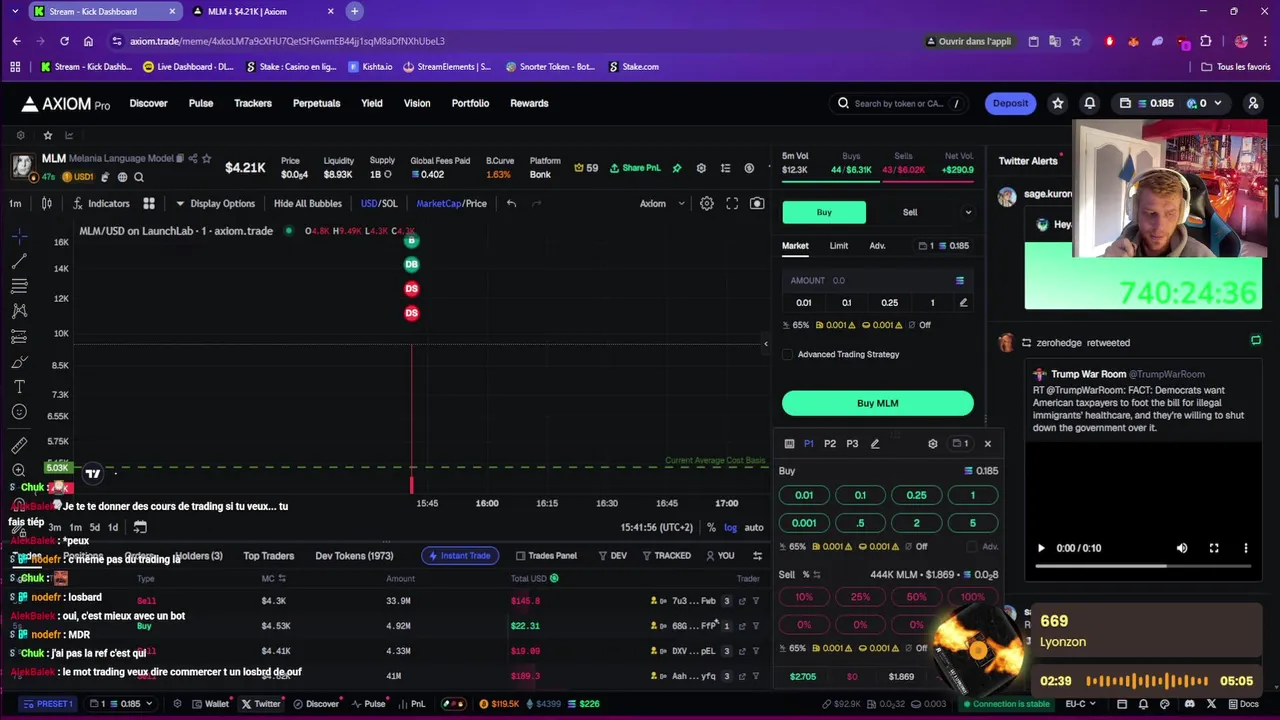This screenshot has height=720, width=1280.
Task: Open instant trade panel settings gear
Action: pyautogui.click(x=933, y=443)
